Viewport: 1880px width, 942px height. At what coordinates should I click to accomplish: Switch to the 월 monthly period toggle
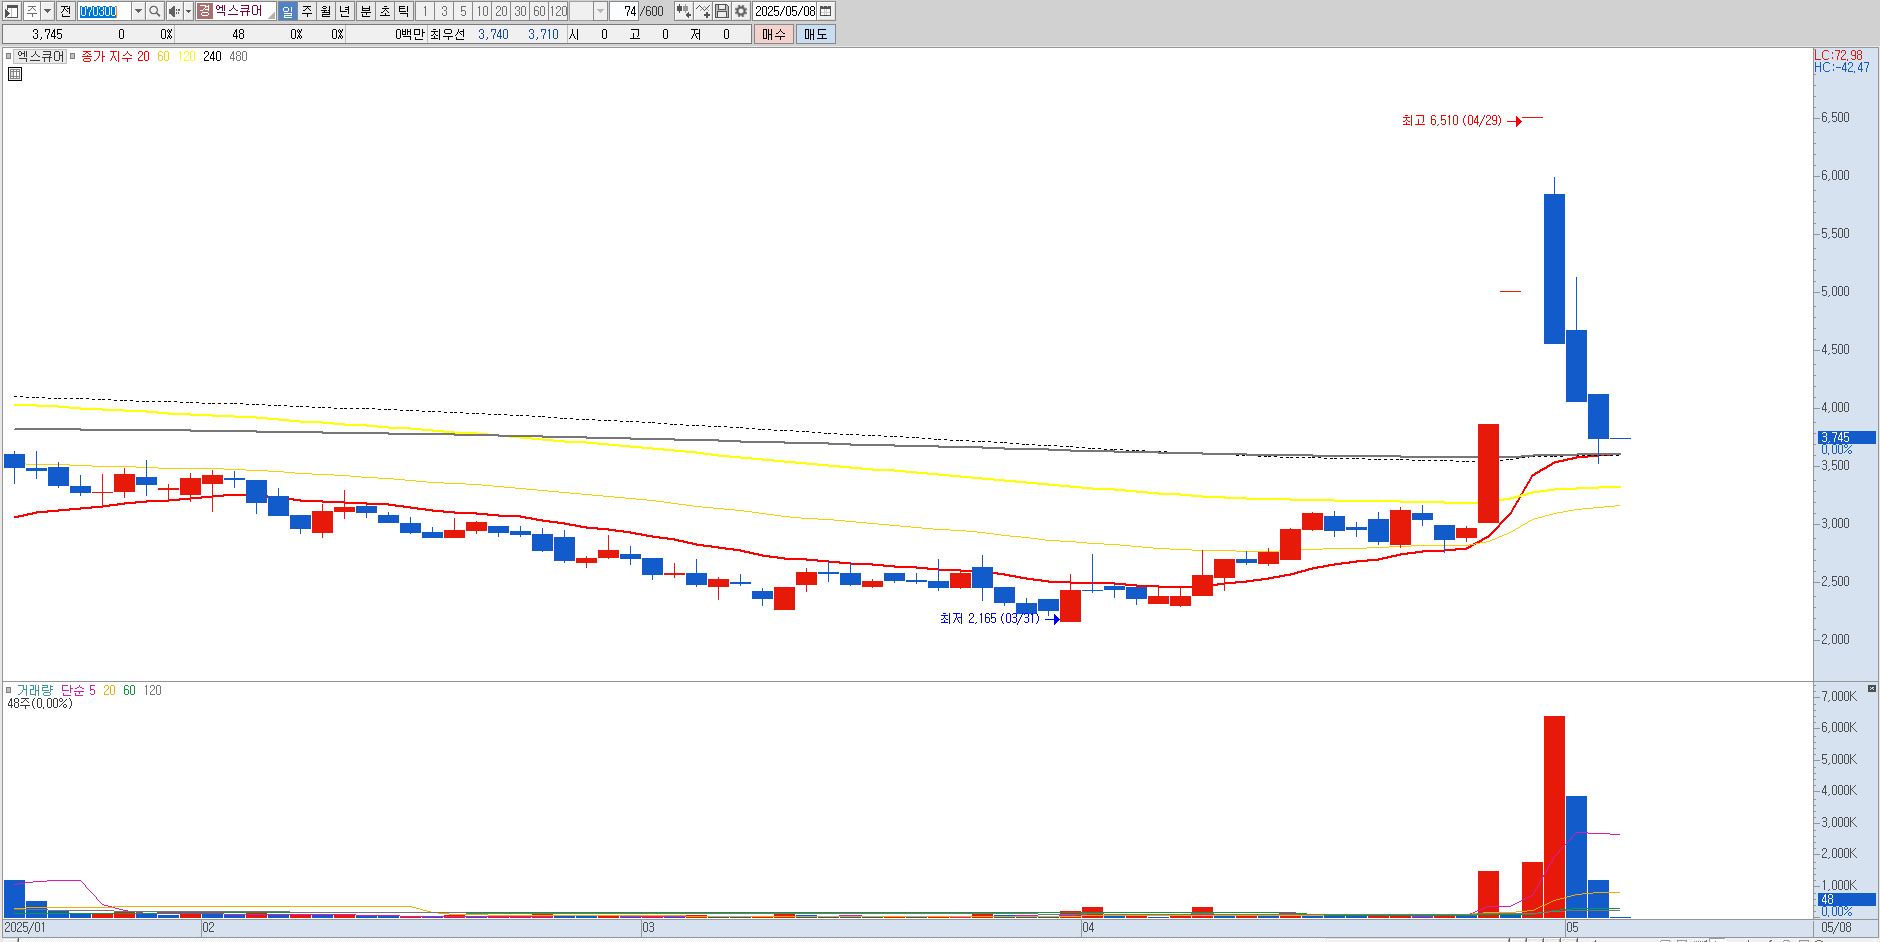(x=326, y=11)
